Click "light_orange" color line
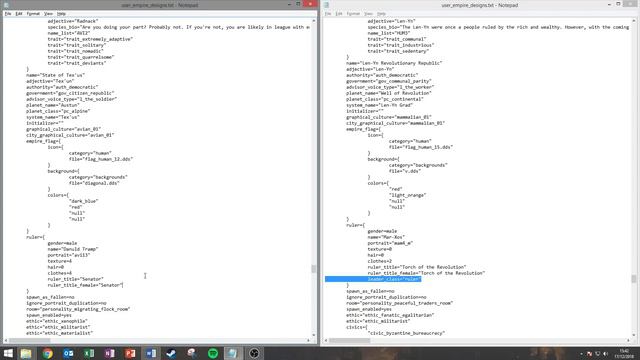The height and width of the screenshot is (360, 640). click(407, 195)
